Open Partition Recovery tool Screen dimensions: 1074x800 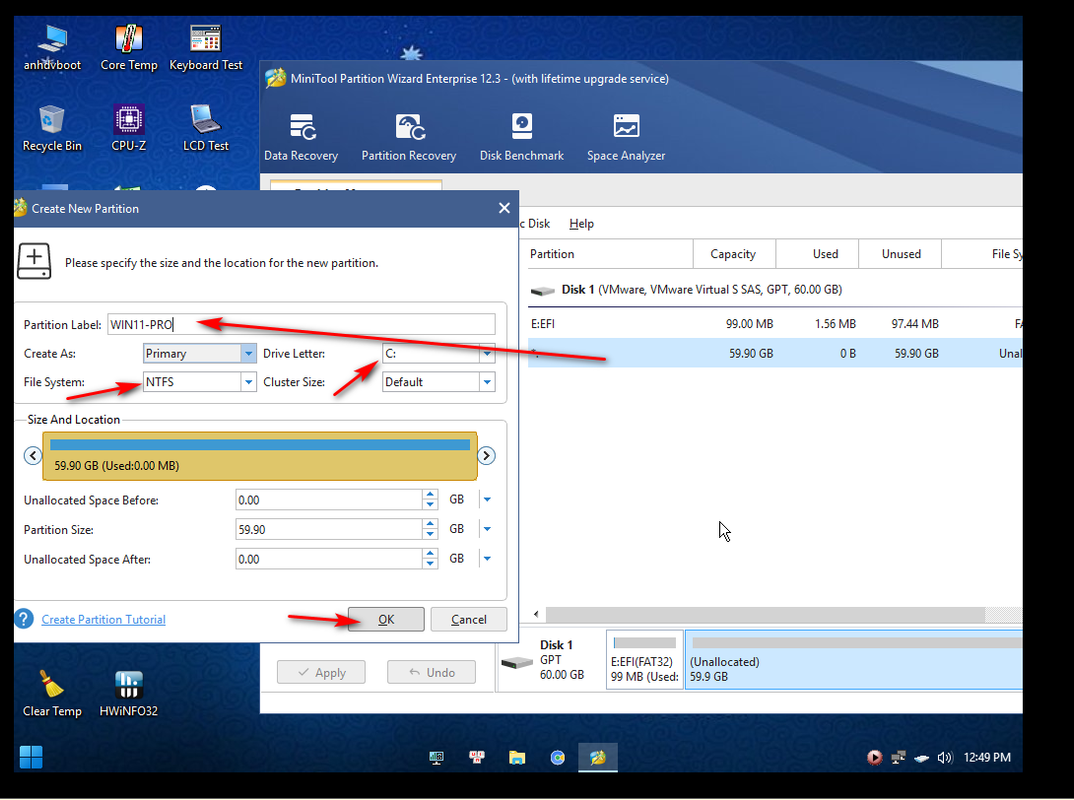coord(408,138)
